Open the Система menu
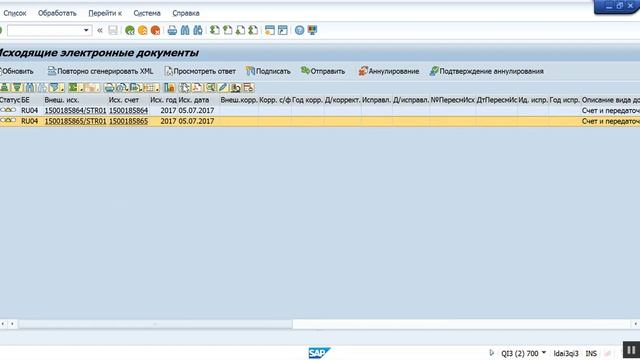 (147, 13)
